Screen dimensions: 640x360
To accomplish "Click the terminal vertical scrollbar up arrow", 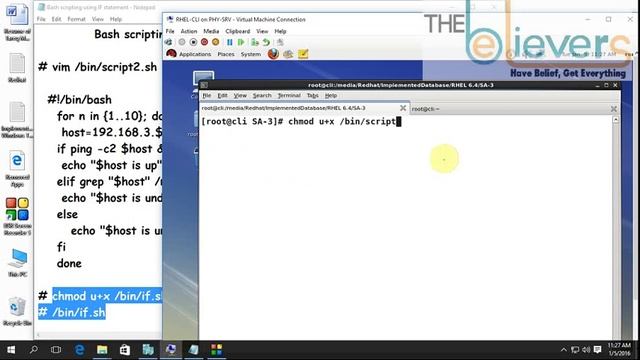I will tap(616, 120).
